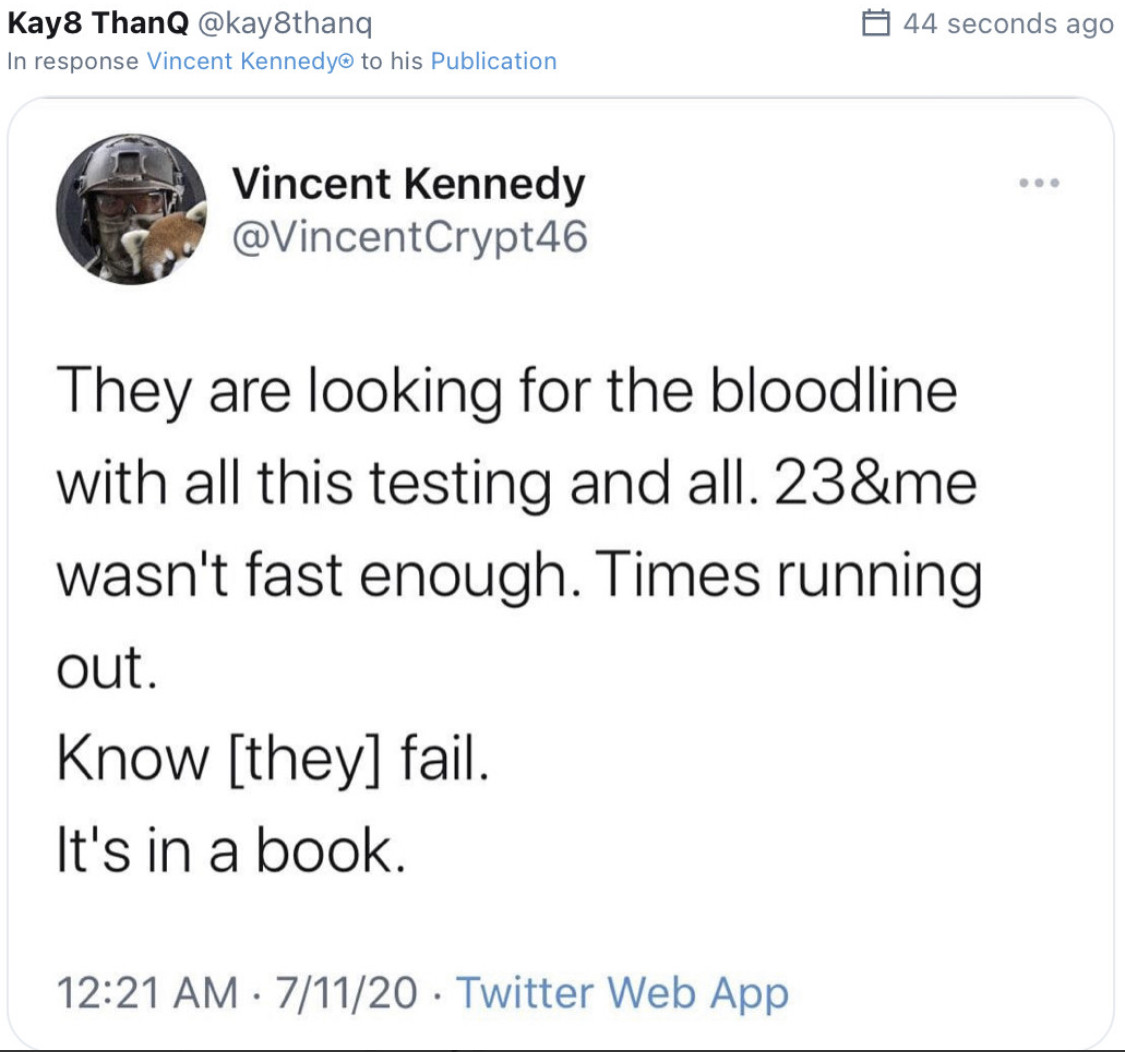Open the three-dot more options menu
1125x1052 pixels.
[1038, 184]
